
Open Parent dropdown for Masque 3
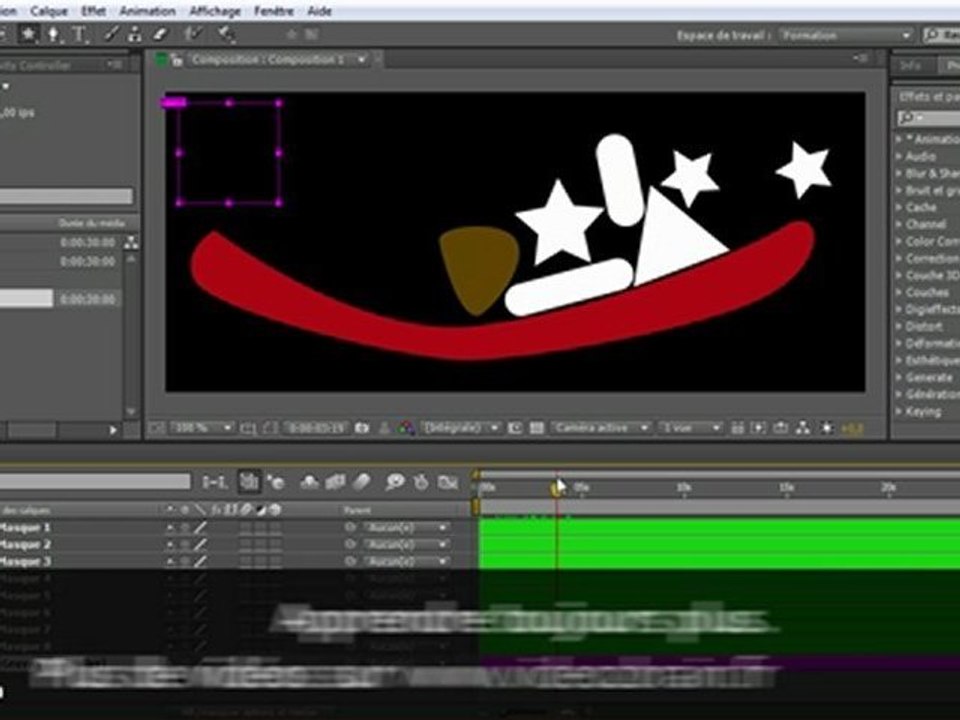pyautogui.click(x=407, y=560)
